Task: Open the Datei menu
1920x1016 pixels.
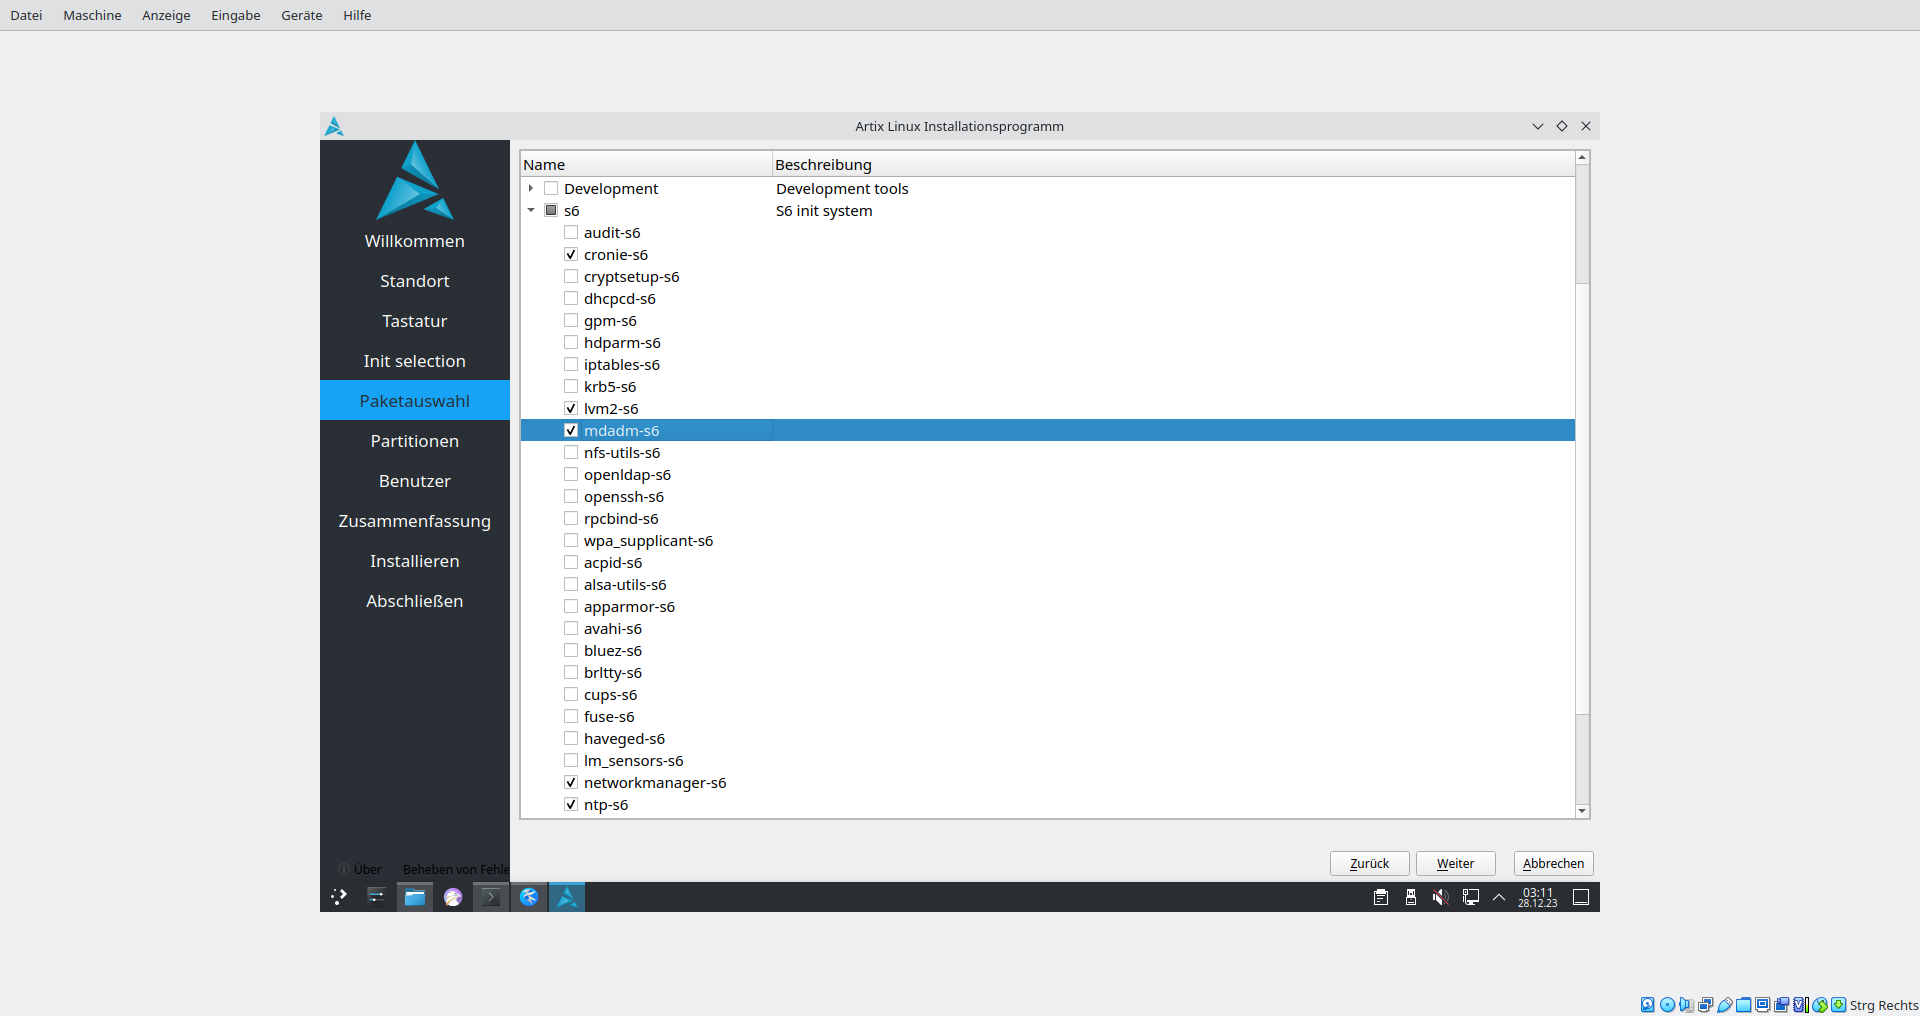Action: pos(26,15)
